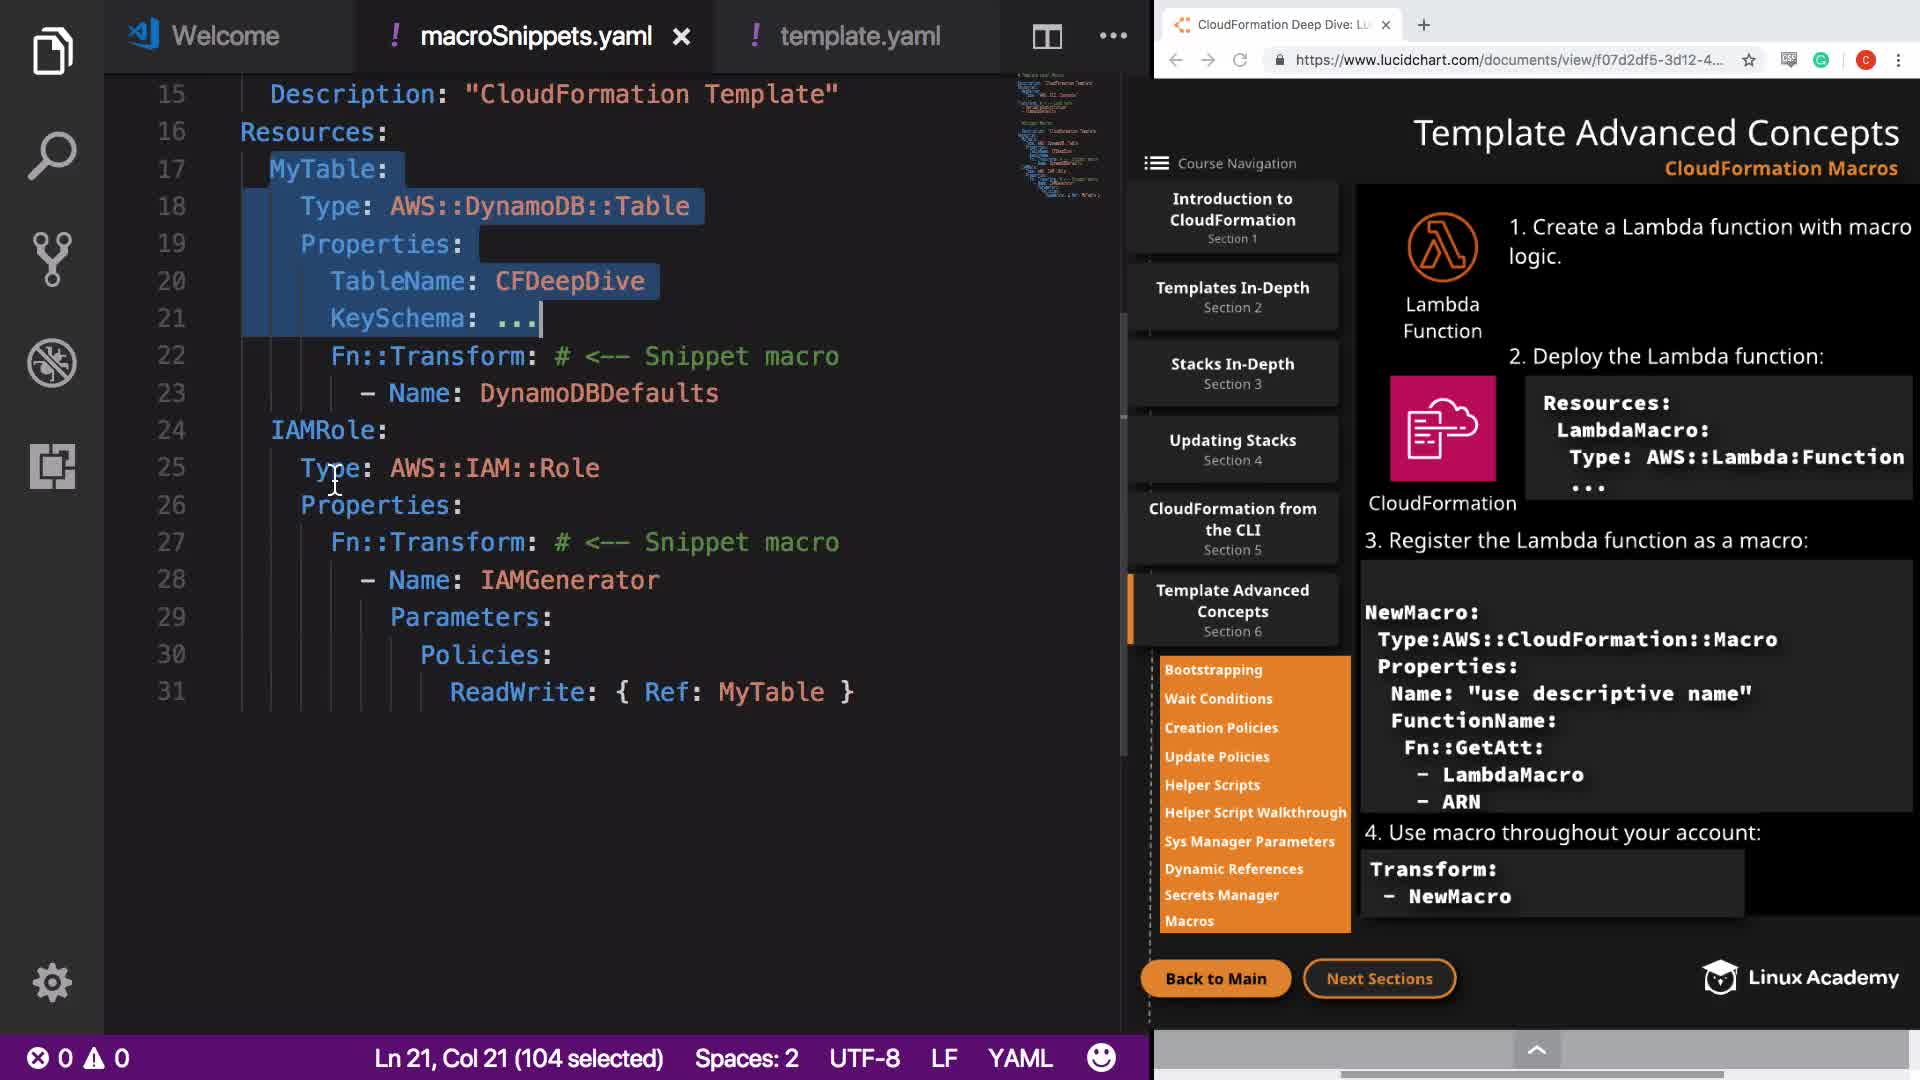Open the Extensions panel icon
Screen dimensions: 1920x1080
click(x=52, y=467)
